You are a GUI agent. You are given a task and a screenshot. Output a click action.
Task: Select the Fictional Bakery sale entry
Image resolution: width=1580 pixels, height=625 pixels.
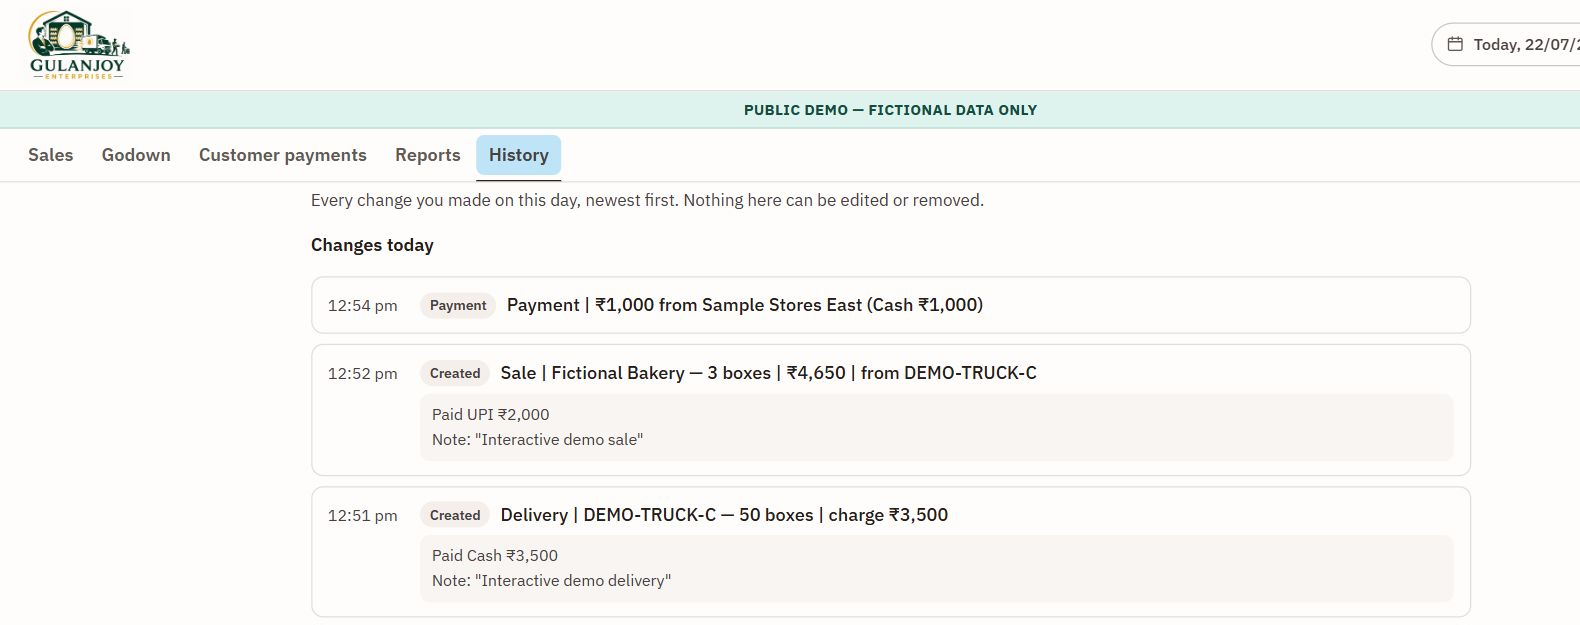tap(891, 410)
